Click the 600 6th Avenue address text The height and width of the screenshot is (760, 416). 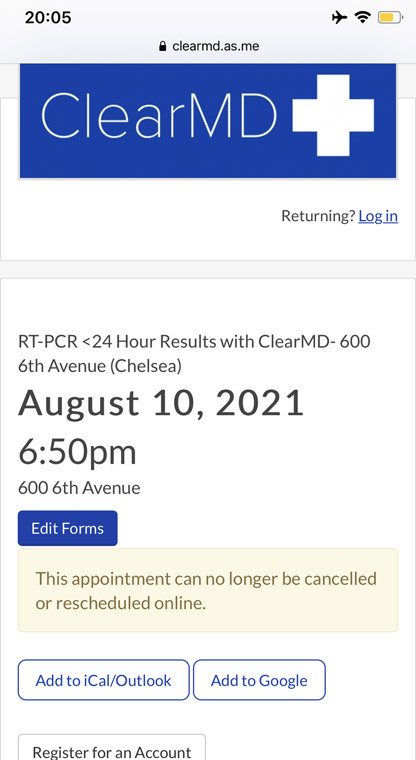pyautogui.click(x=79, y=488)
